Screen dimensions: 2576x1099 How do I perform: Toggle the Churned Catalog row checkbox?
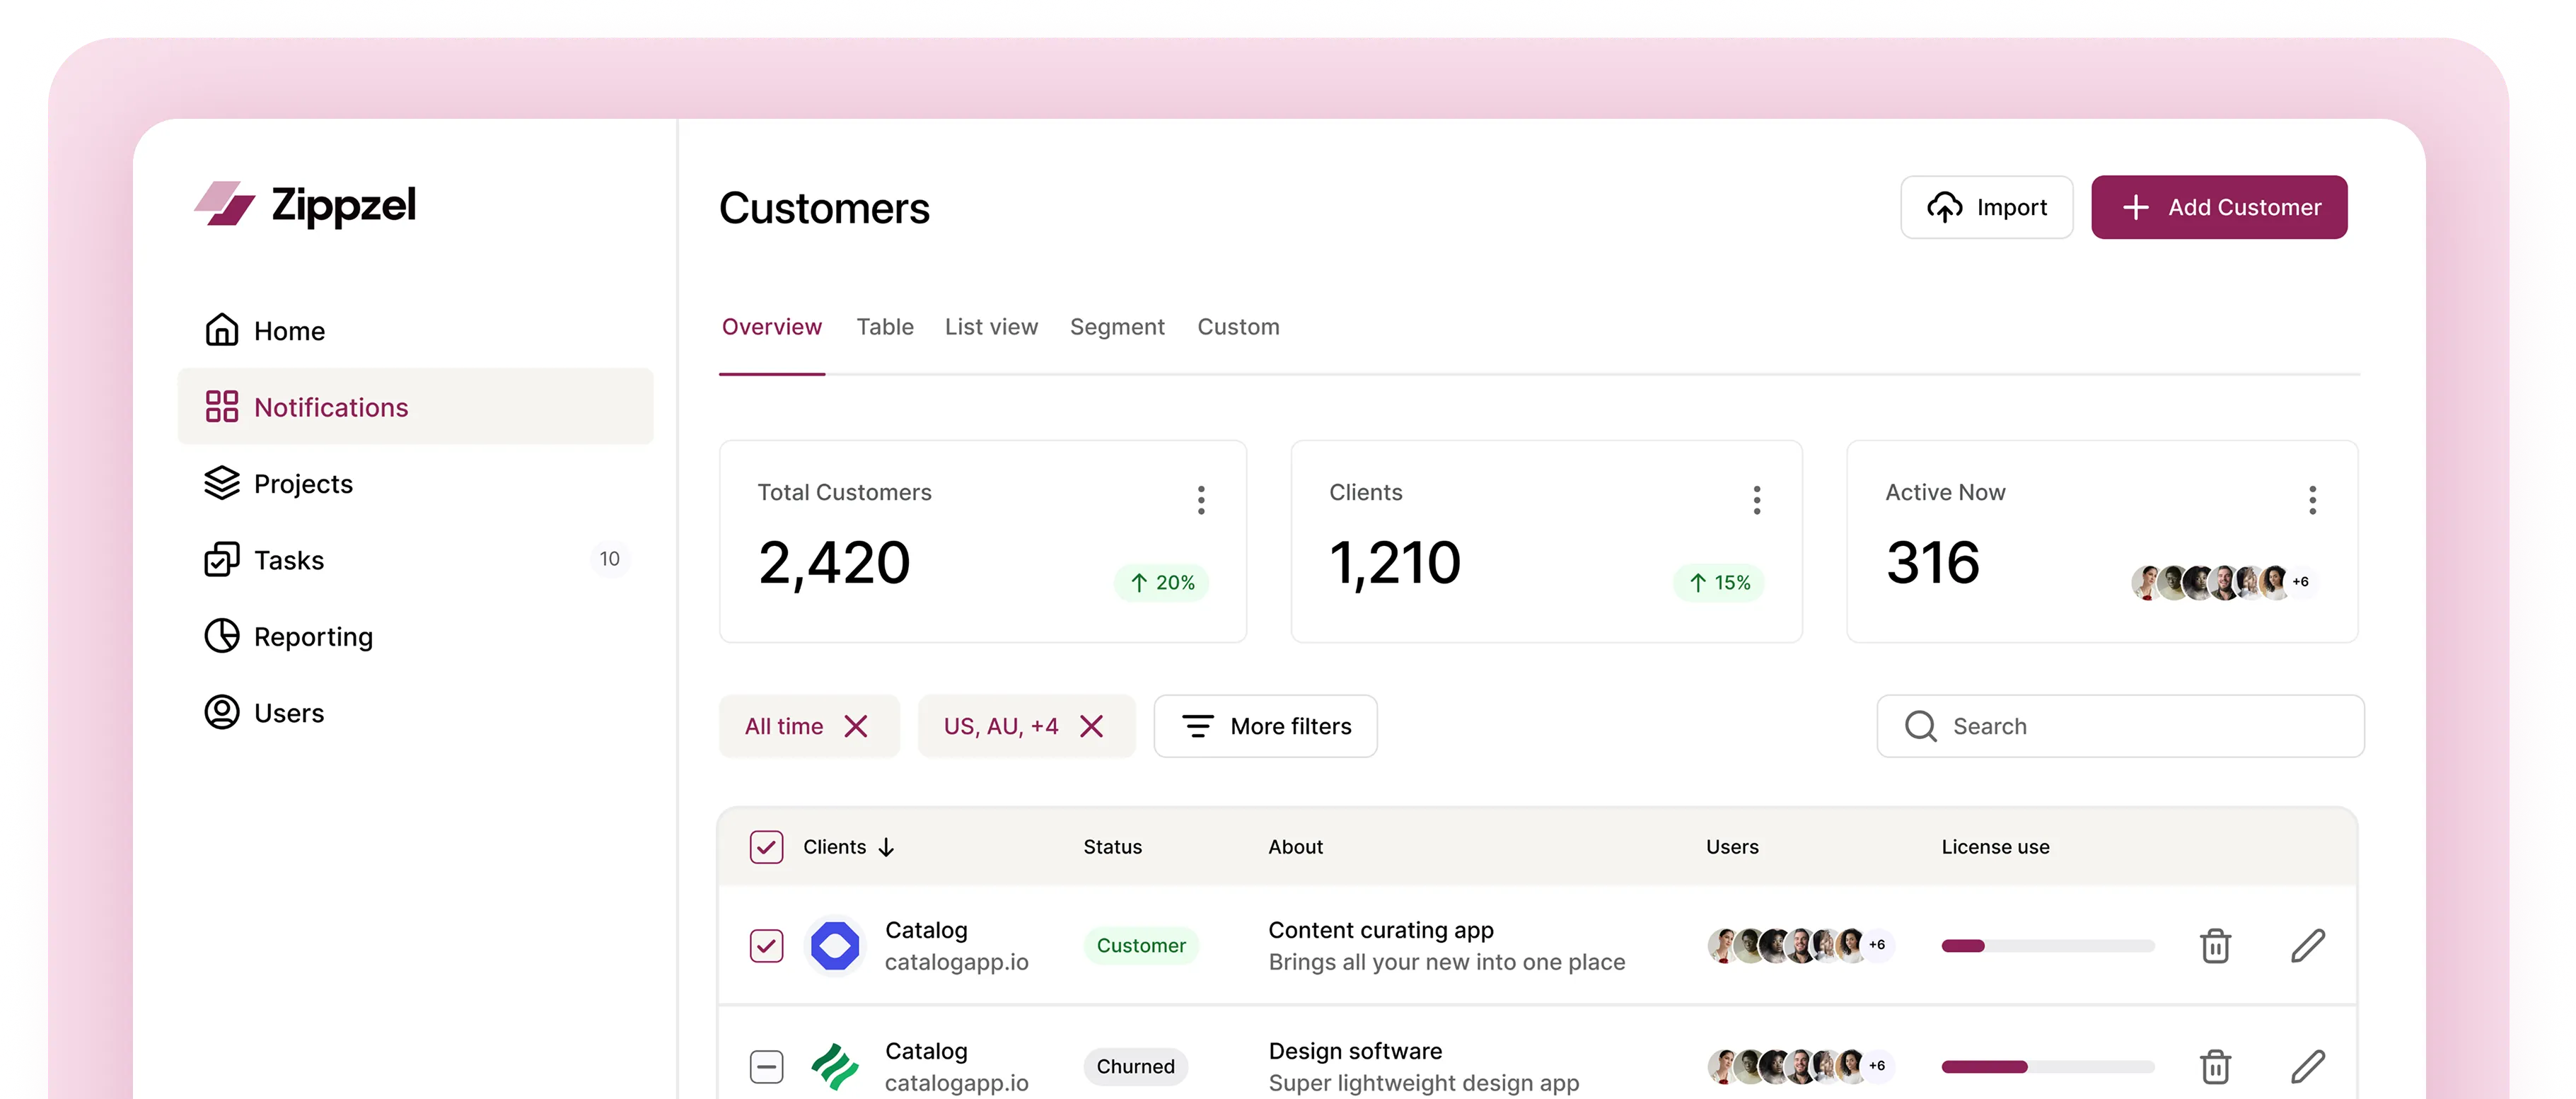(766, 1066)
